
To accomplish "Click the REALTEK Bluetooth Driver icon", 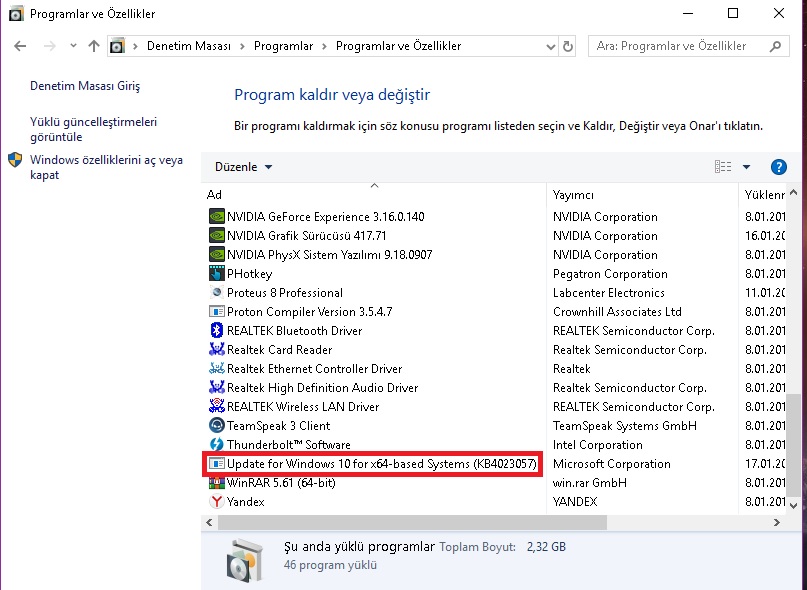I will pos(217,331).
